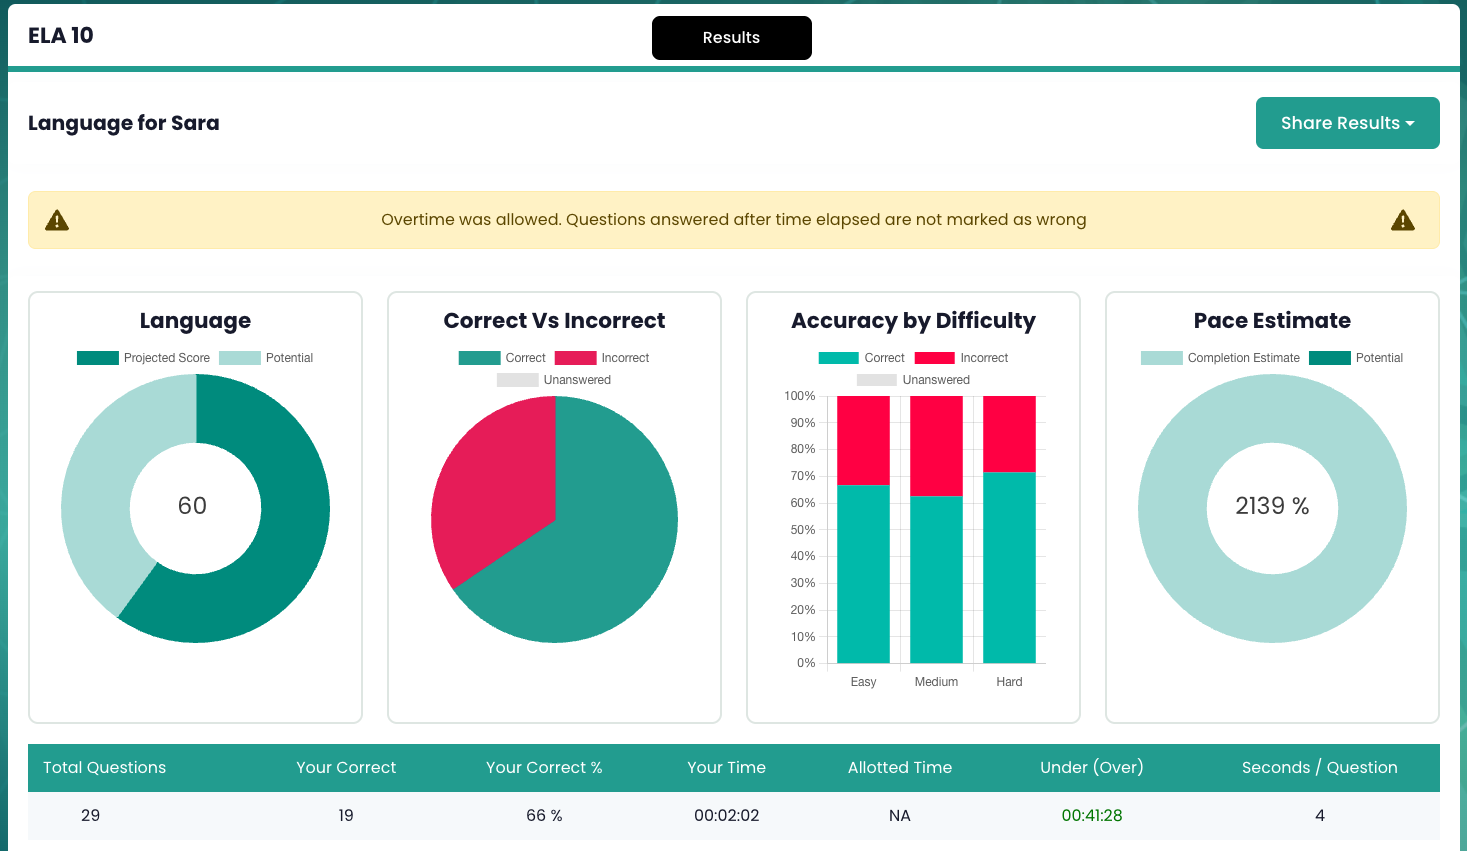
Task: Toggle Unanswered legend in Correct Vs Incorrect
Action: (554, 380)
